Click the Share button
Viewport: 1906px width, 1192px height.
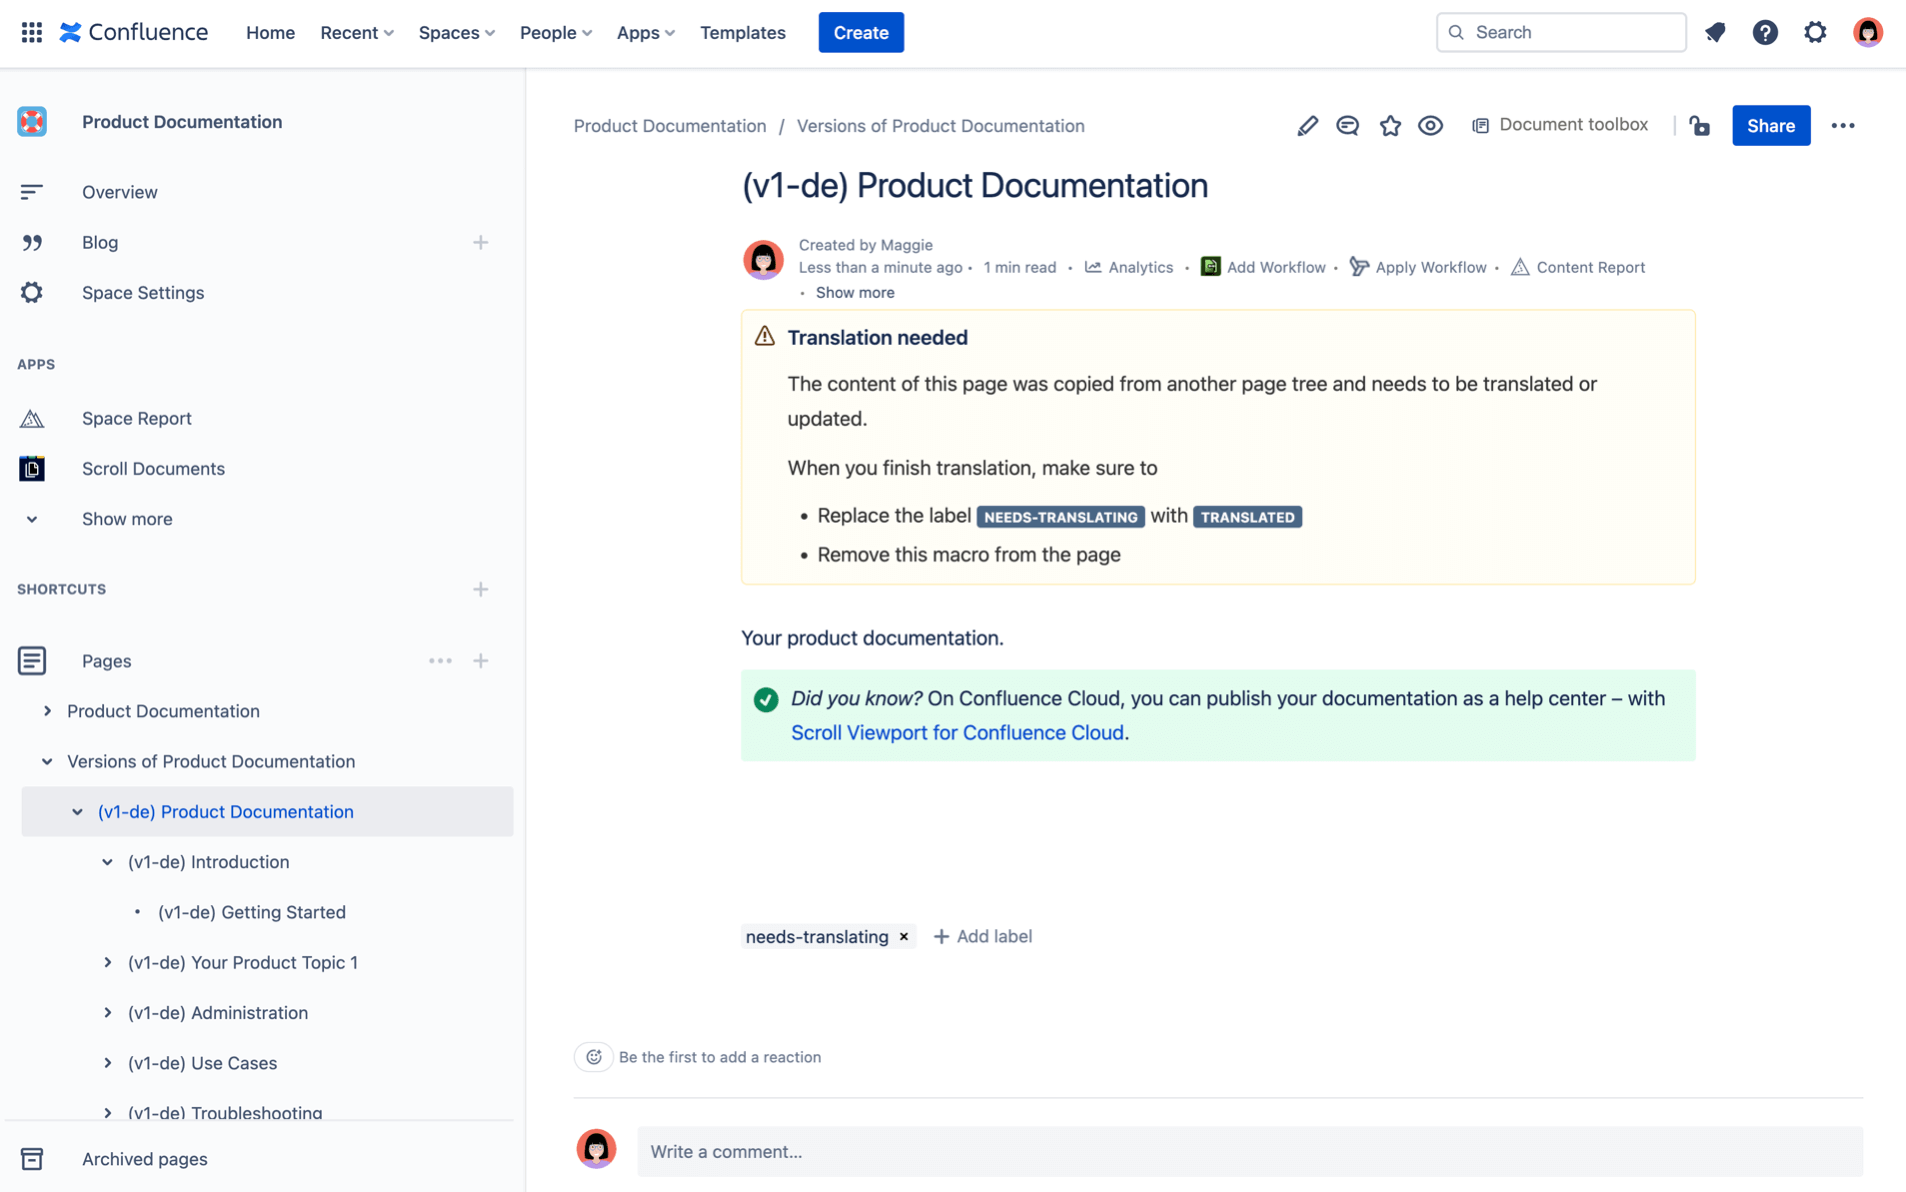[x=1770, y=126]
